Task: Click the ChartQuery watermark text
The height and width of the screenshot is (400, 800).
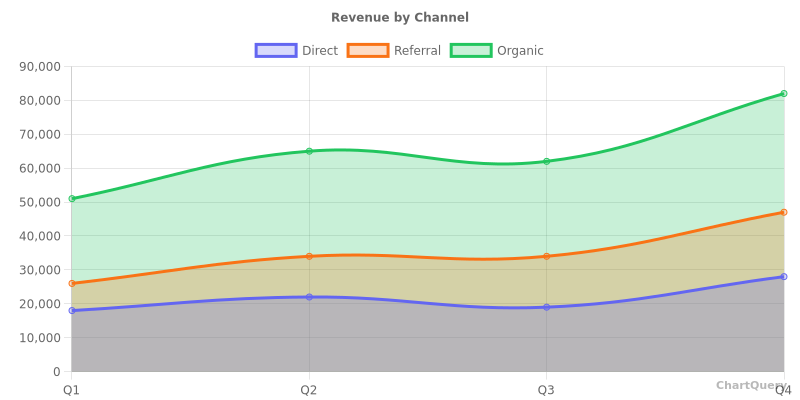Action: [x=750, y=385]
